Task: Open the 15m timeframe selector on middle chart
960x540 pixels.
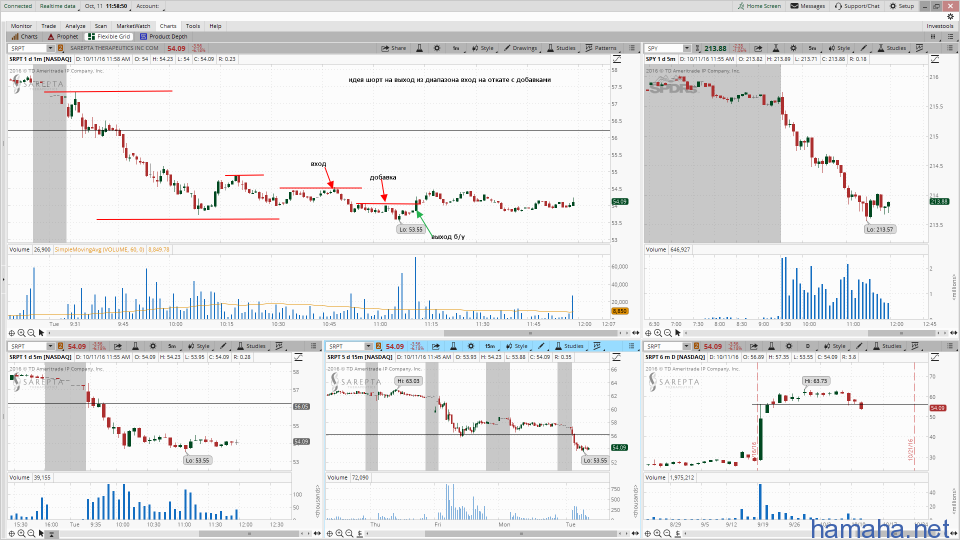Action: coord(490,346)
